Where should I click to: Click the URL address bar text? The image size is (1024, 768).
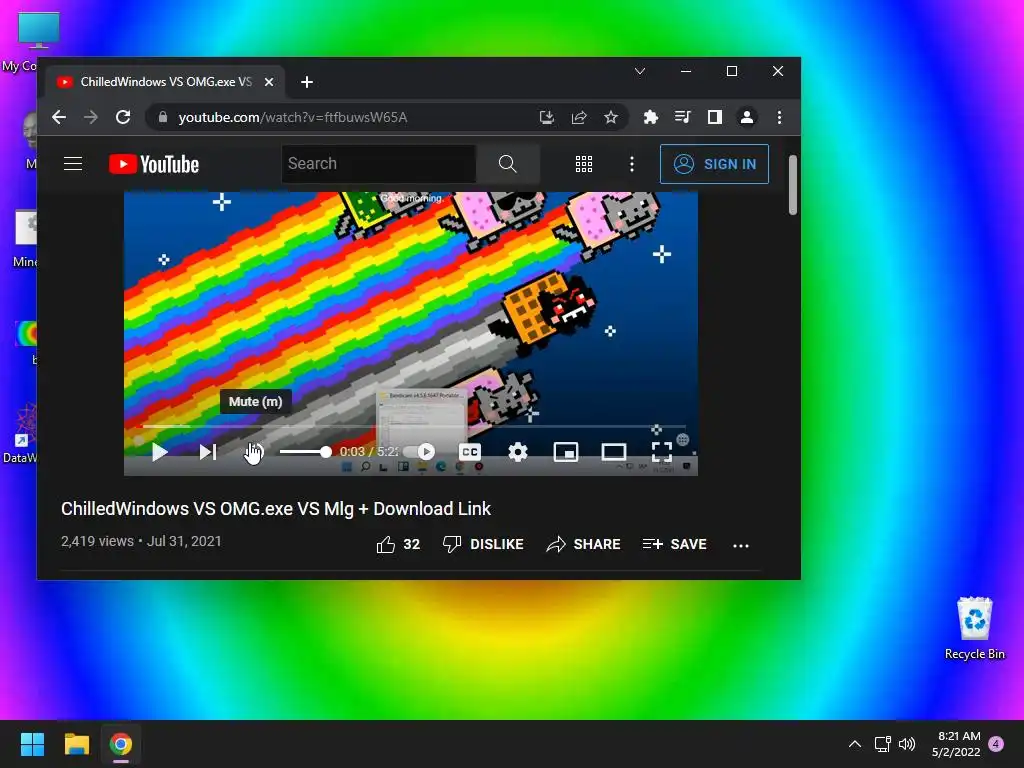[x=293, y=117]
